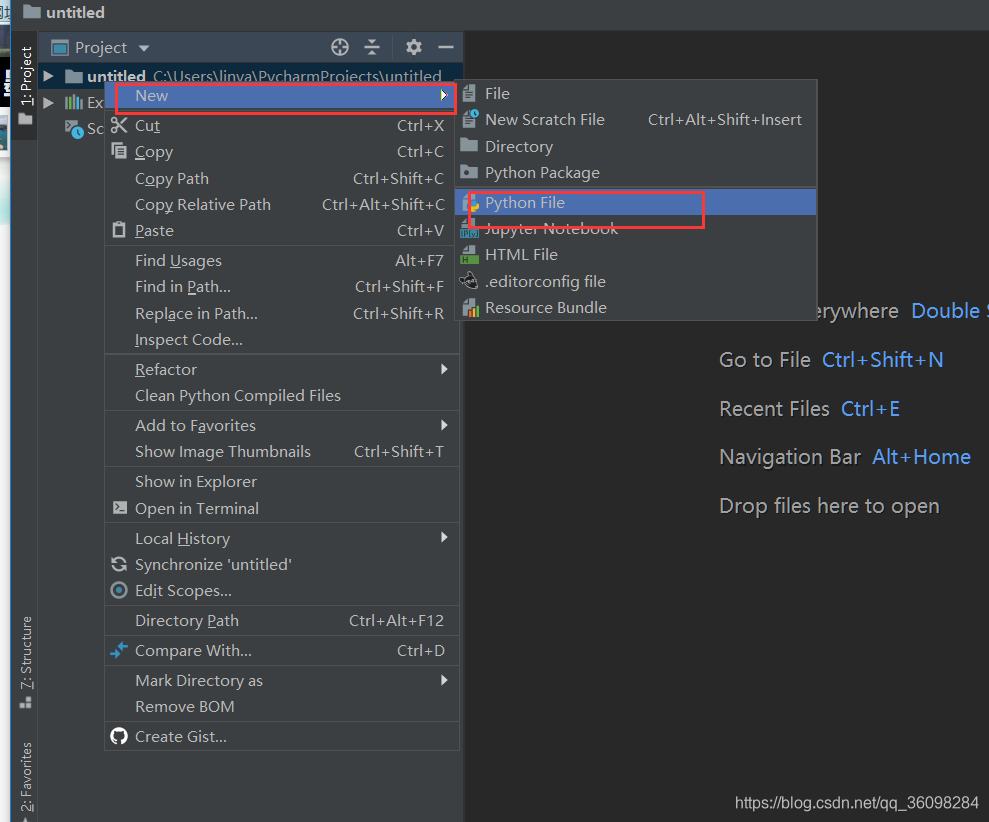Click the package folder icon beside Python Package
This screenshot has height=822, width=989.
469,172
